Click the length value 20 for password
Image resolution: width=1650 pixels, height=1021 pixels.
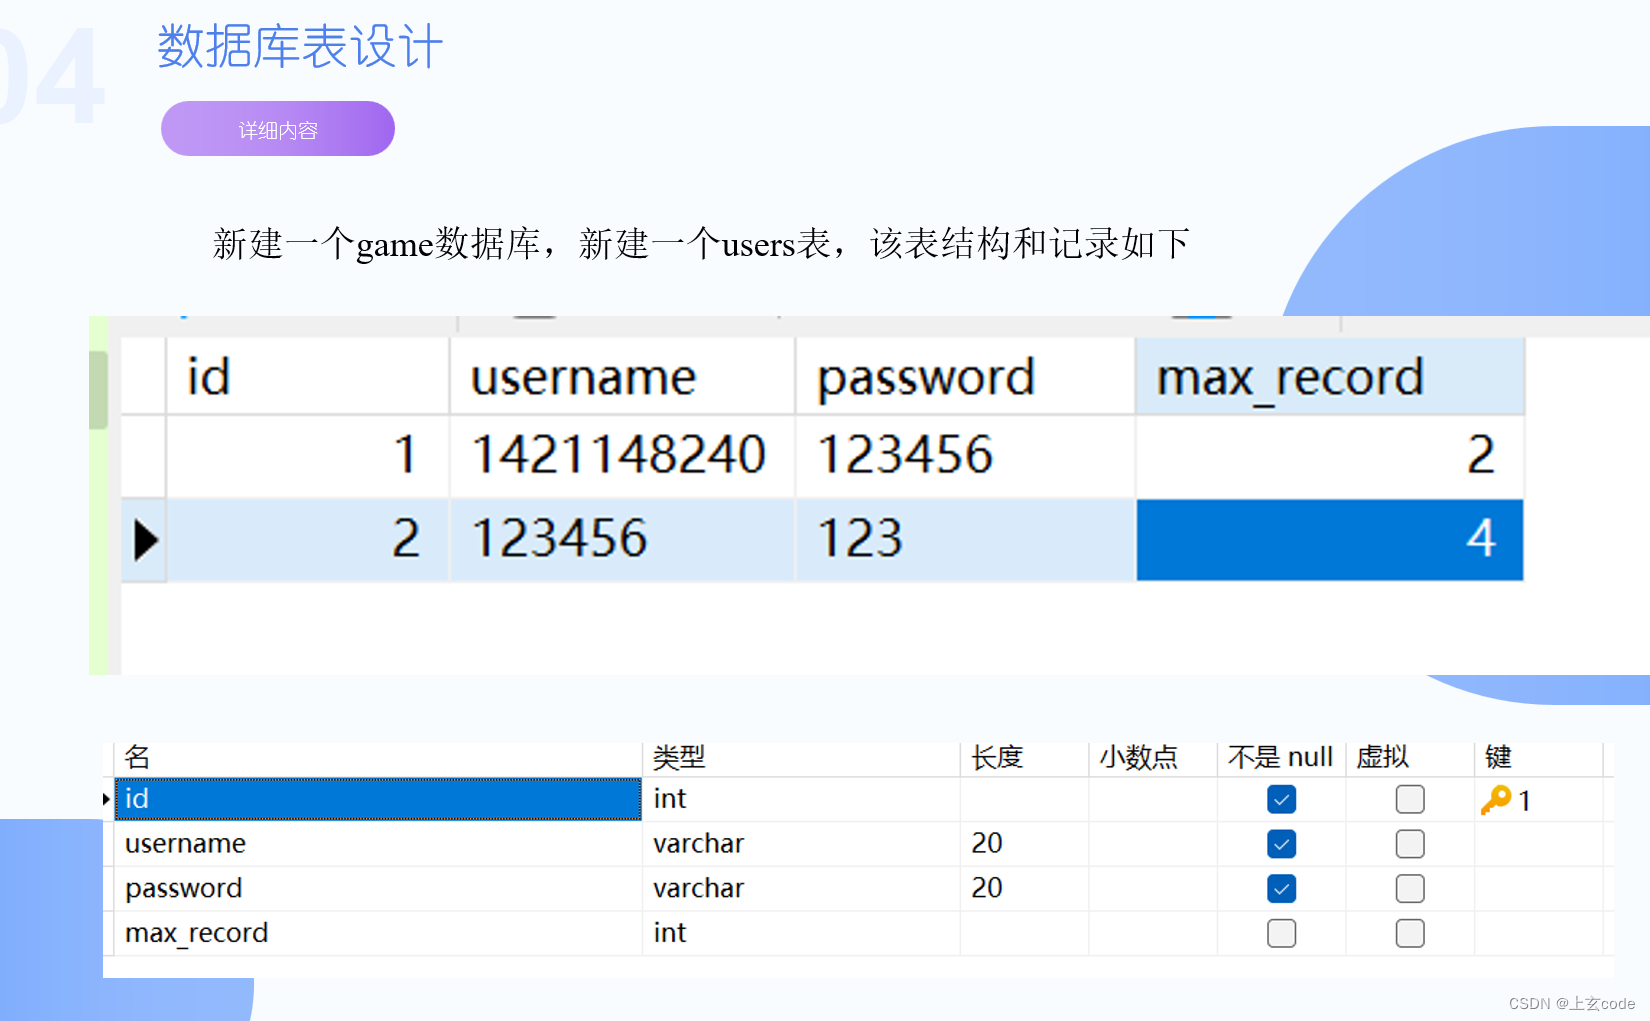1025,888
